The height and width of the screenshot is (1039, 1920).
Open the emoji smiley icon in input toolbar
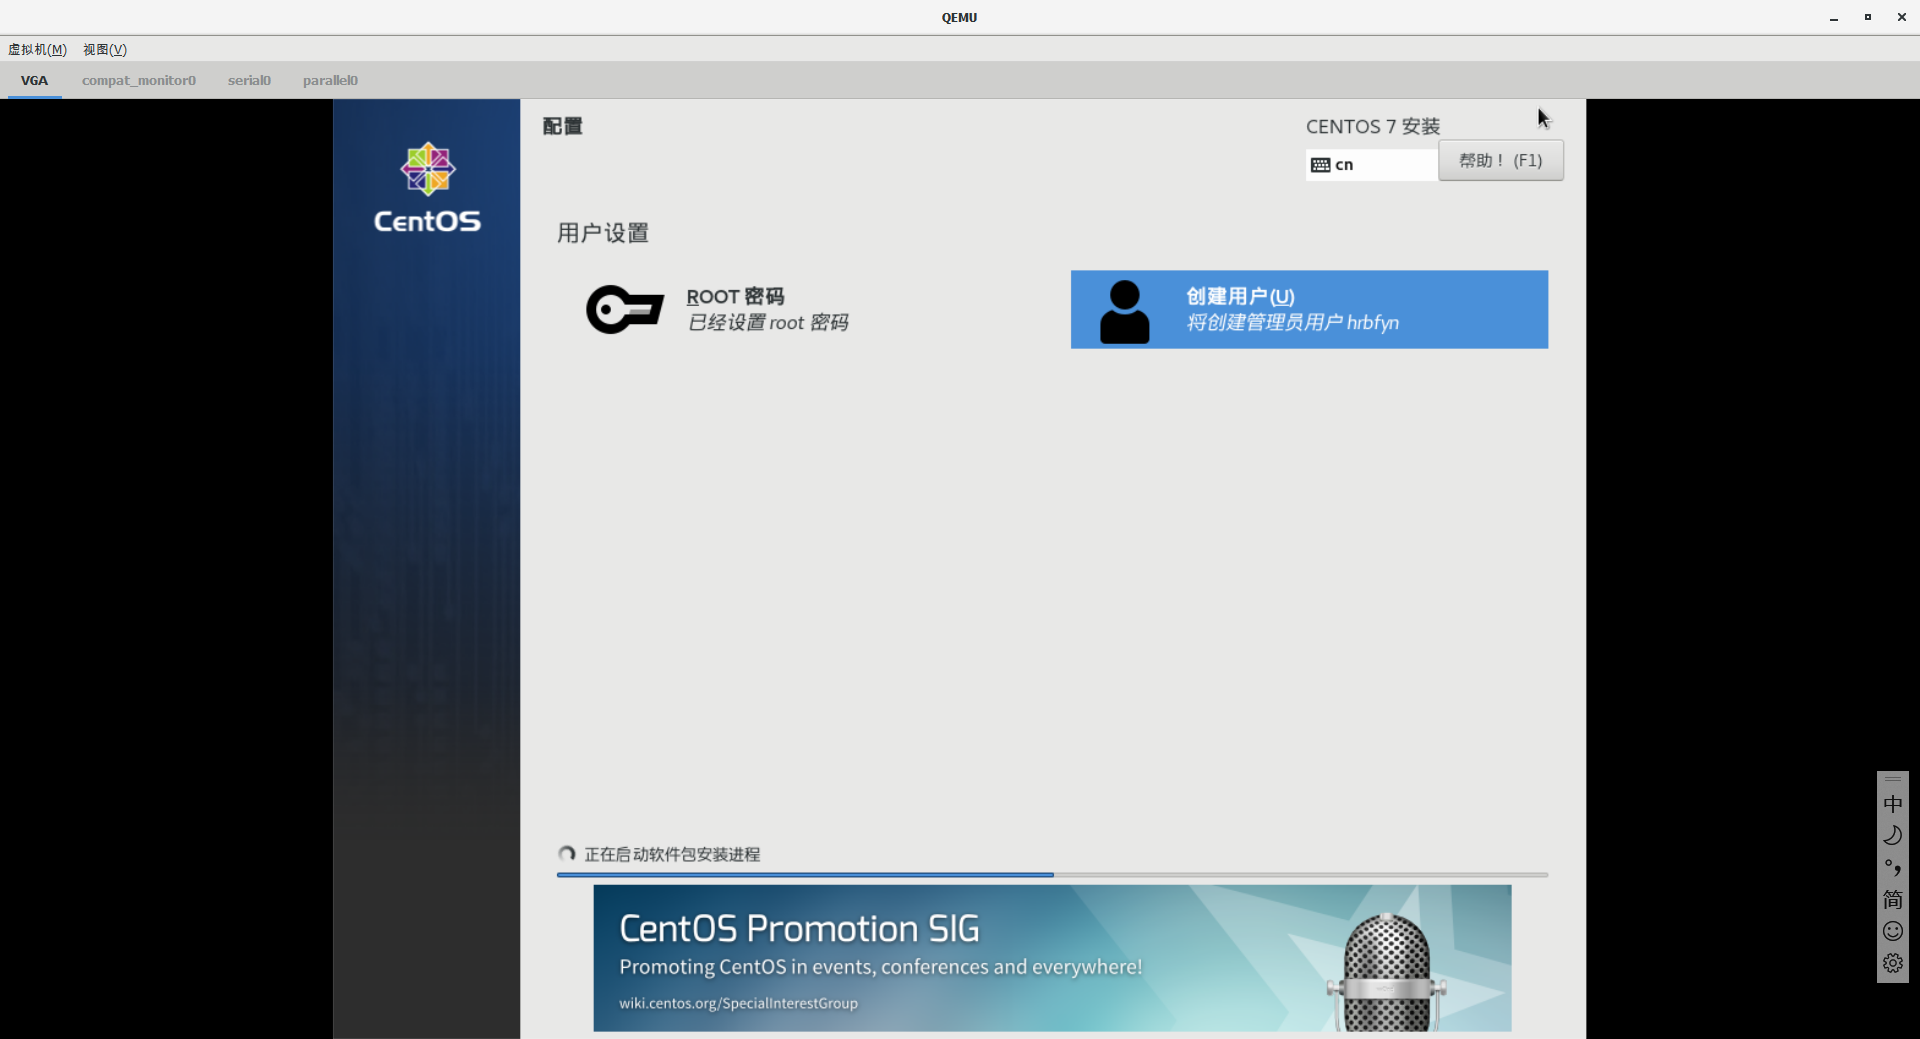point(1892,930)
